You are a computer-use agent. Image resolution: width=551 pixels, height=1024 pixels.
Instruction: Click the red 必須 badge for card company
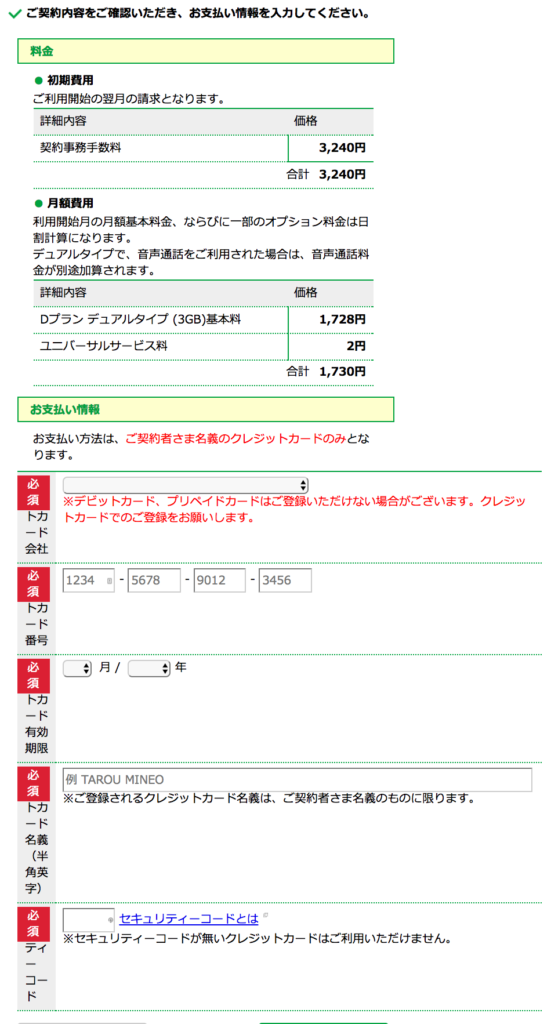[x=33, y=493]
